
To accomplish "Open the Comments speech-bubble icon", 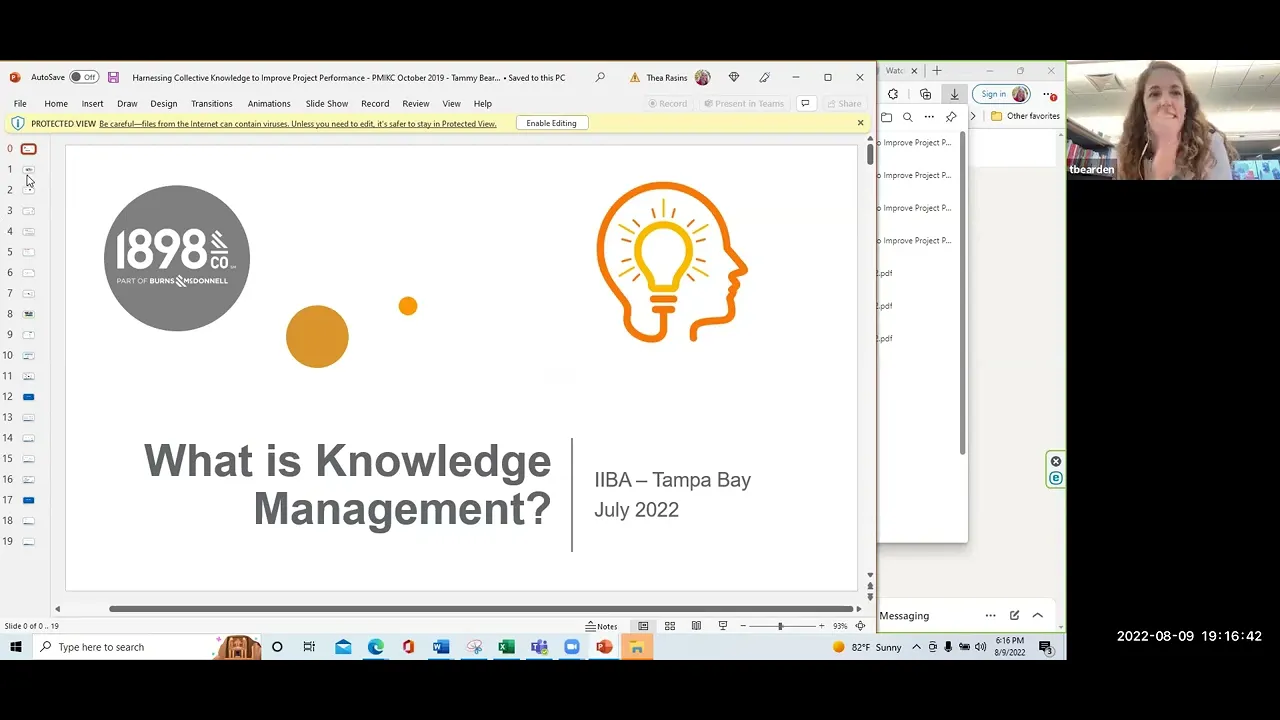I will coord(805,103).
